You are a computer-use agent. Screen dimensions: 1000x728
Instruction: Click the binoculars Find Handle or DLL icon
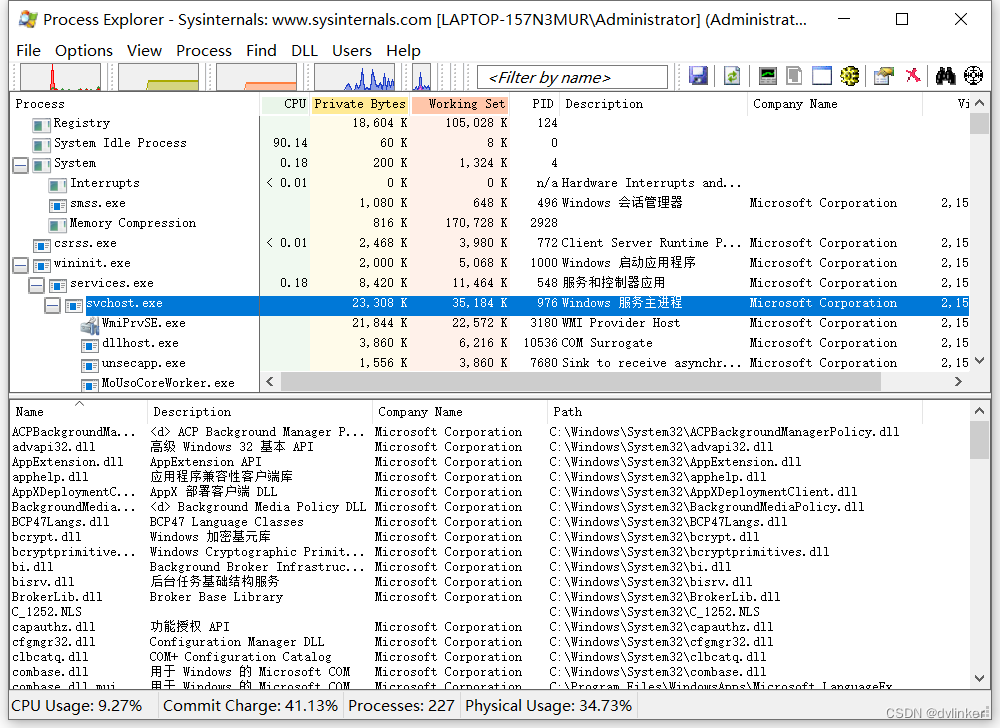coord(945,76)
